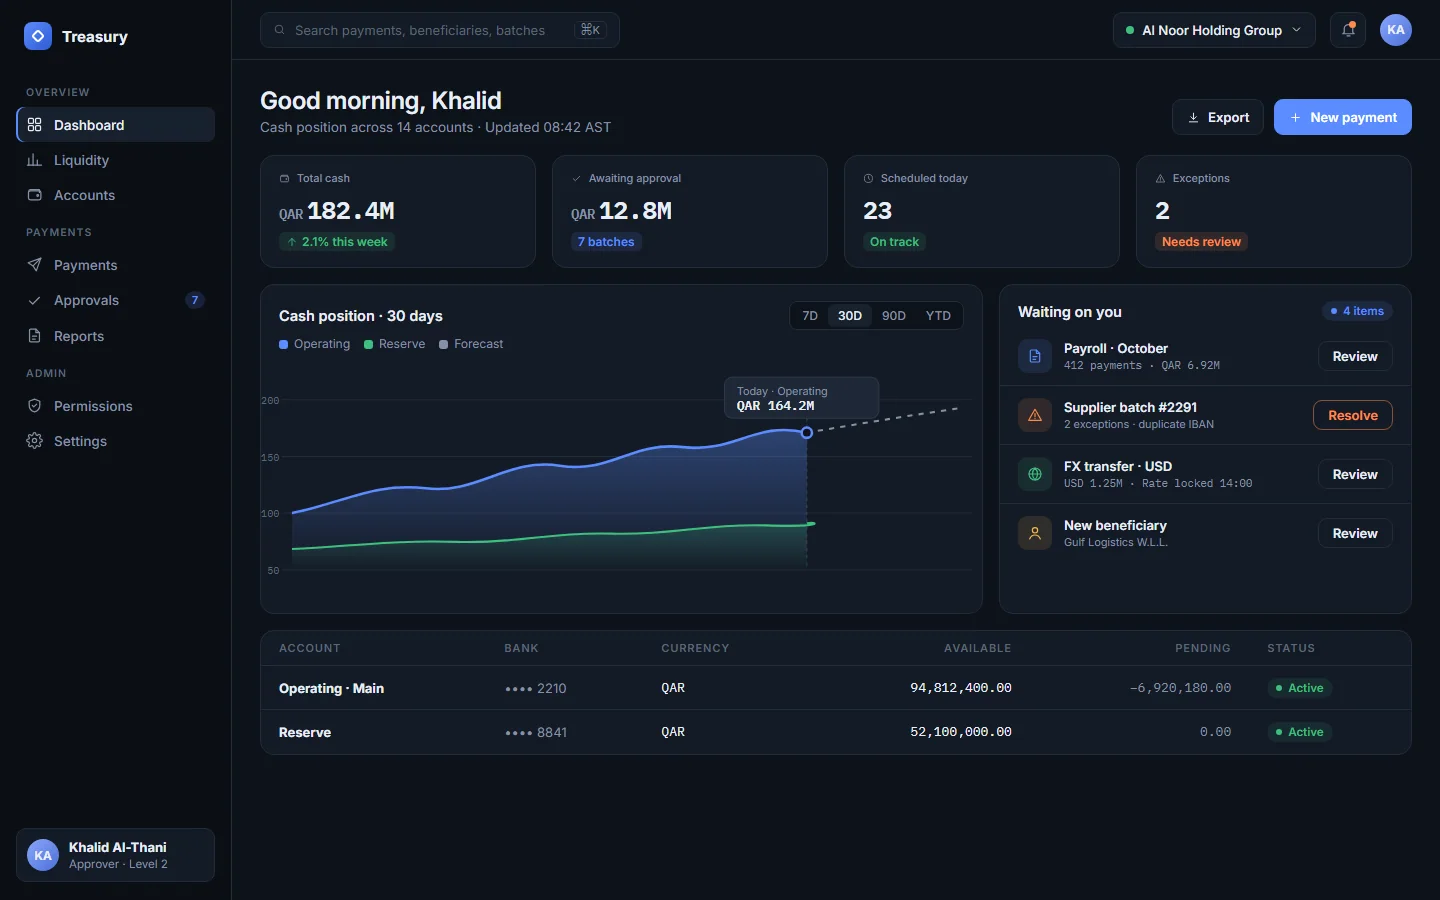This screenshot has width=1440, height=900.
Task: Click the Awaiting approval check icon
Action: tap(576, 178)
